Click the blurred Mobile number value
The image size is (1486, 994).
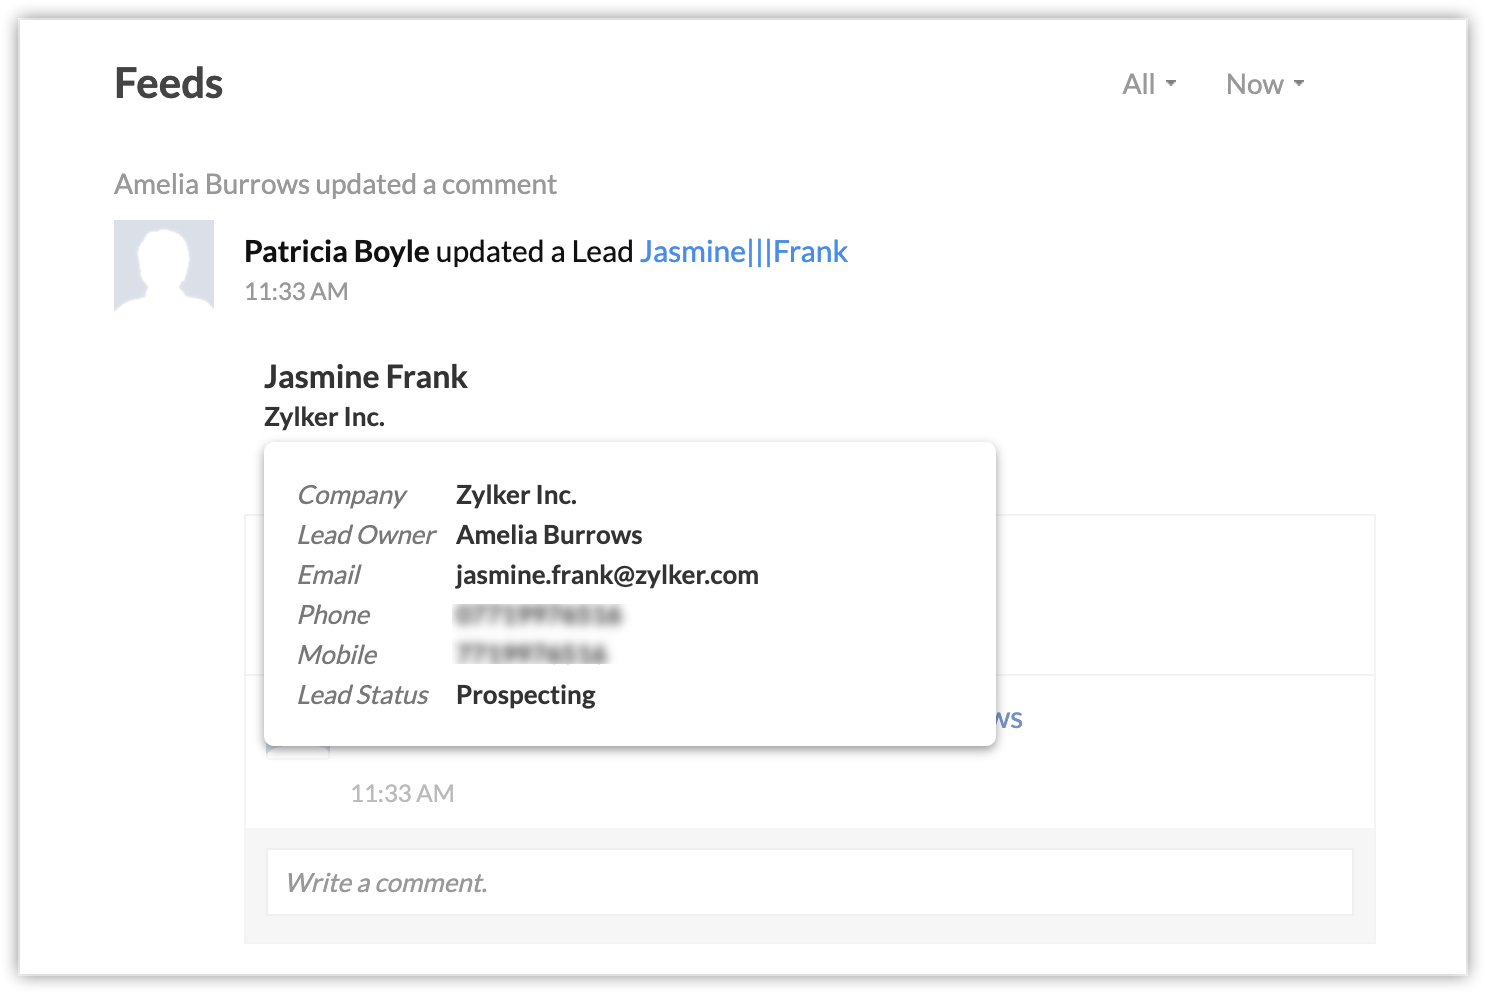pyautogui.click(x=532, y=655)
